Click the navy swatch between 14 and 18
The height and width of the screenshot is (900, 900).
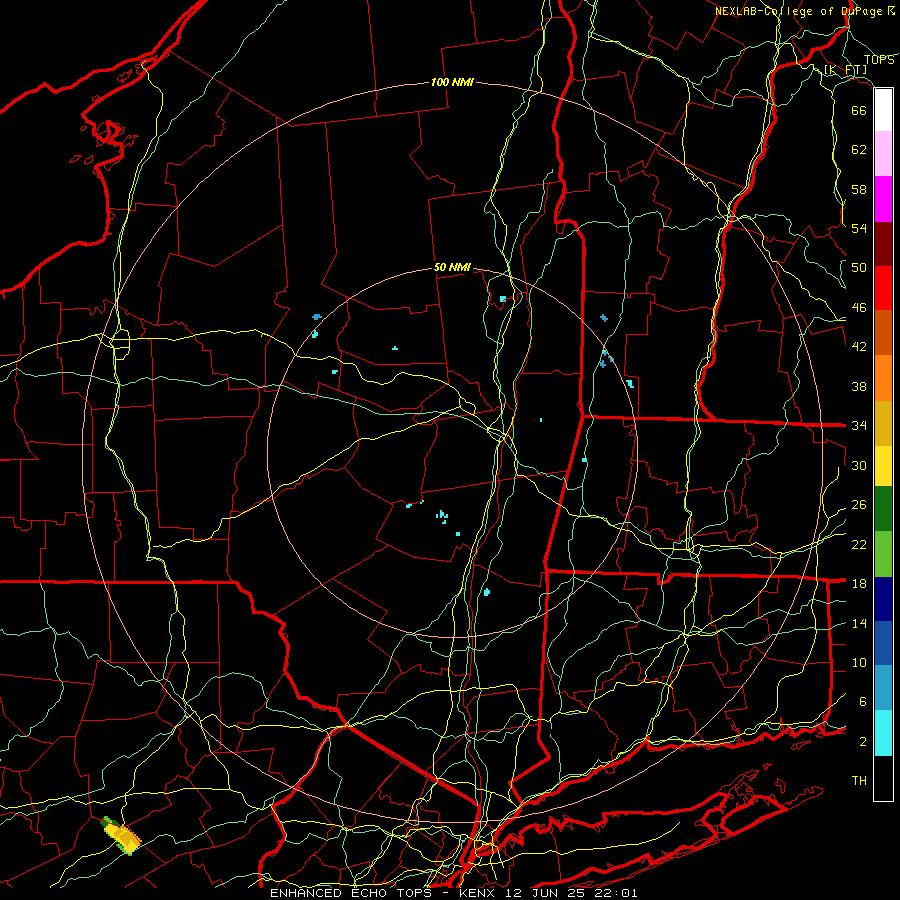883,599
